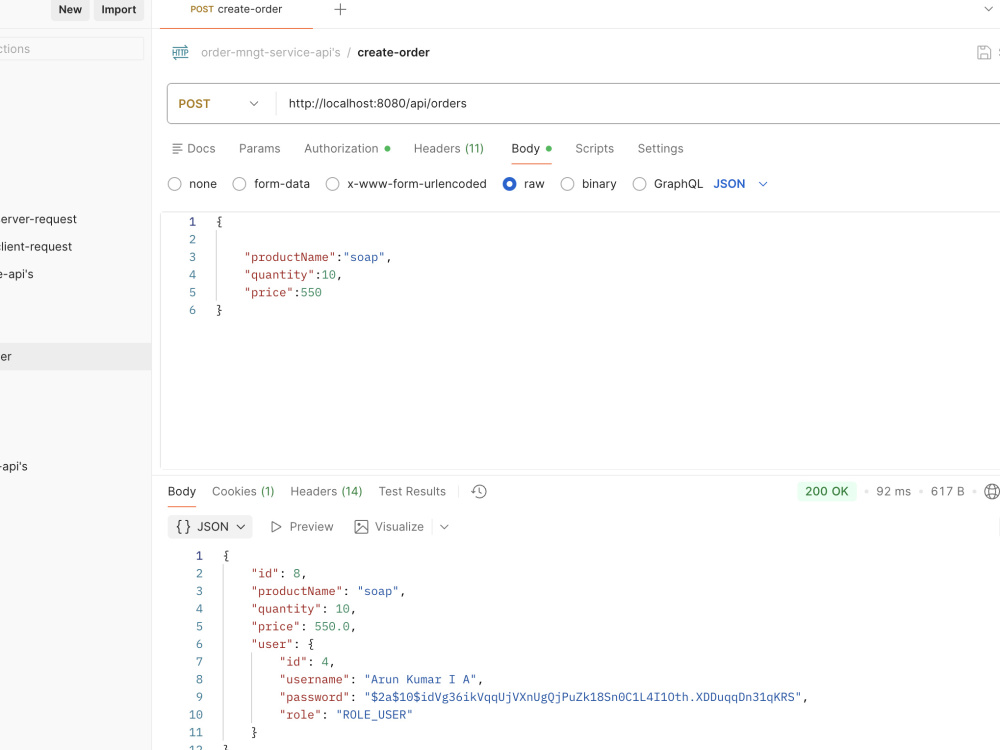Viewport: 1000px width, 750px height.
Task: Click the JSON braces icon
Action: click(x=184, y=527)
